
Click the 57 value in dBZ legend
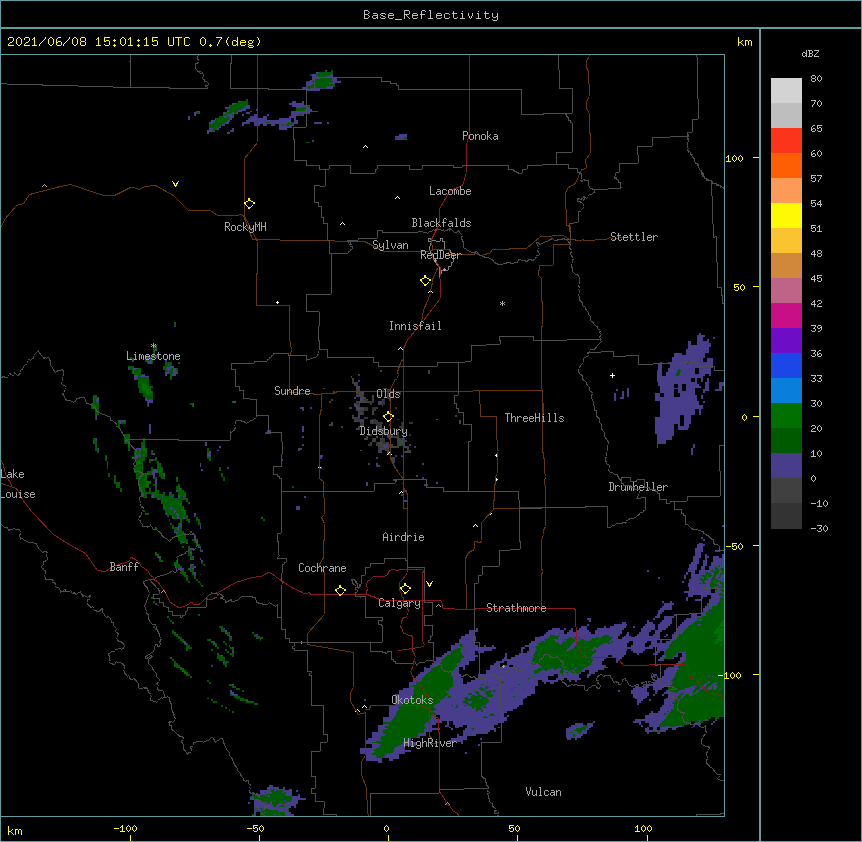816,178
